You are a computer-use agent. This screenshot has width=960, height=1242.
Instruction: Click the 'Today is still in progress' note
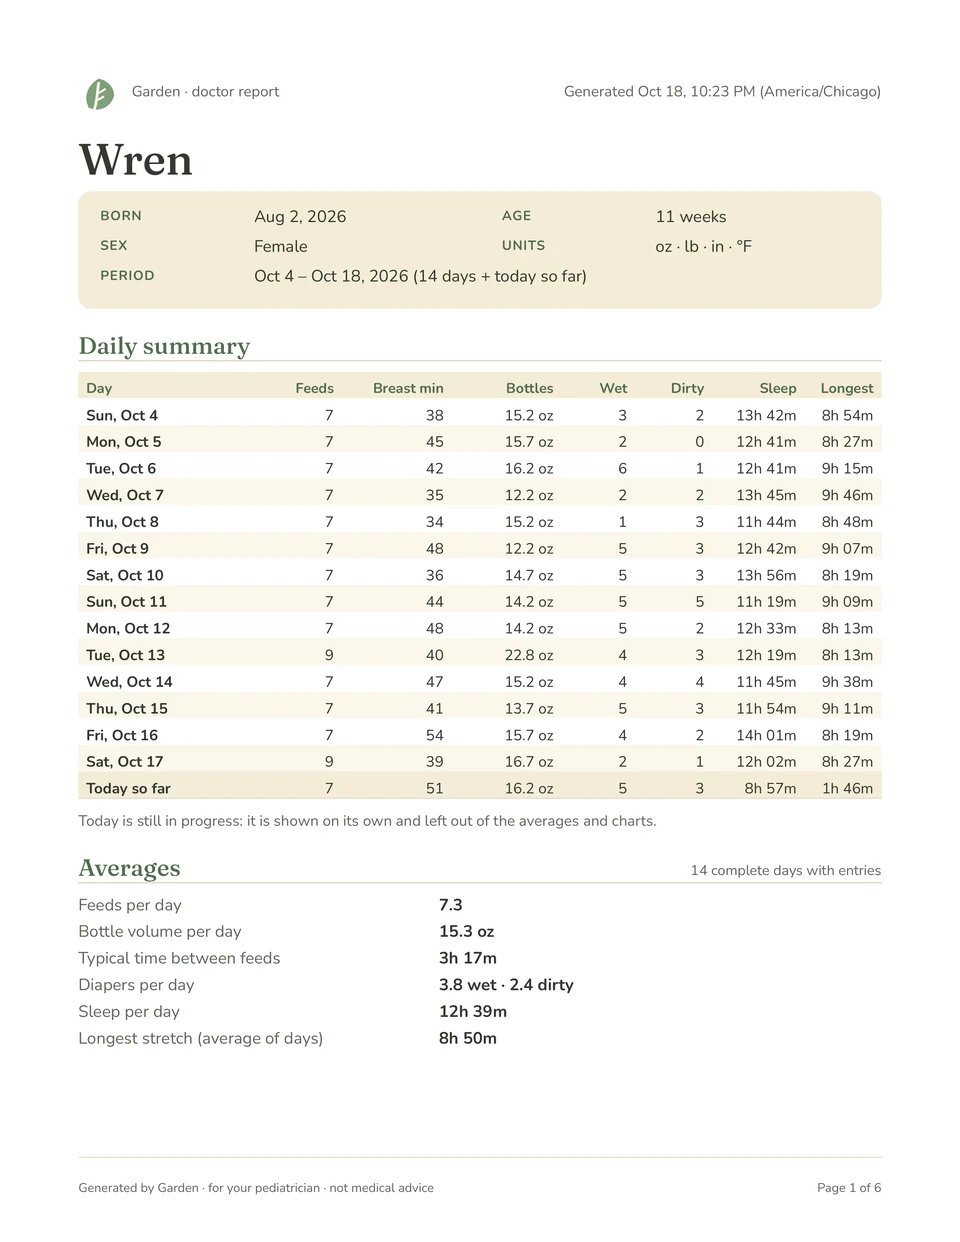click(368, 821)
